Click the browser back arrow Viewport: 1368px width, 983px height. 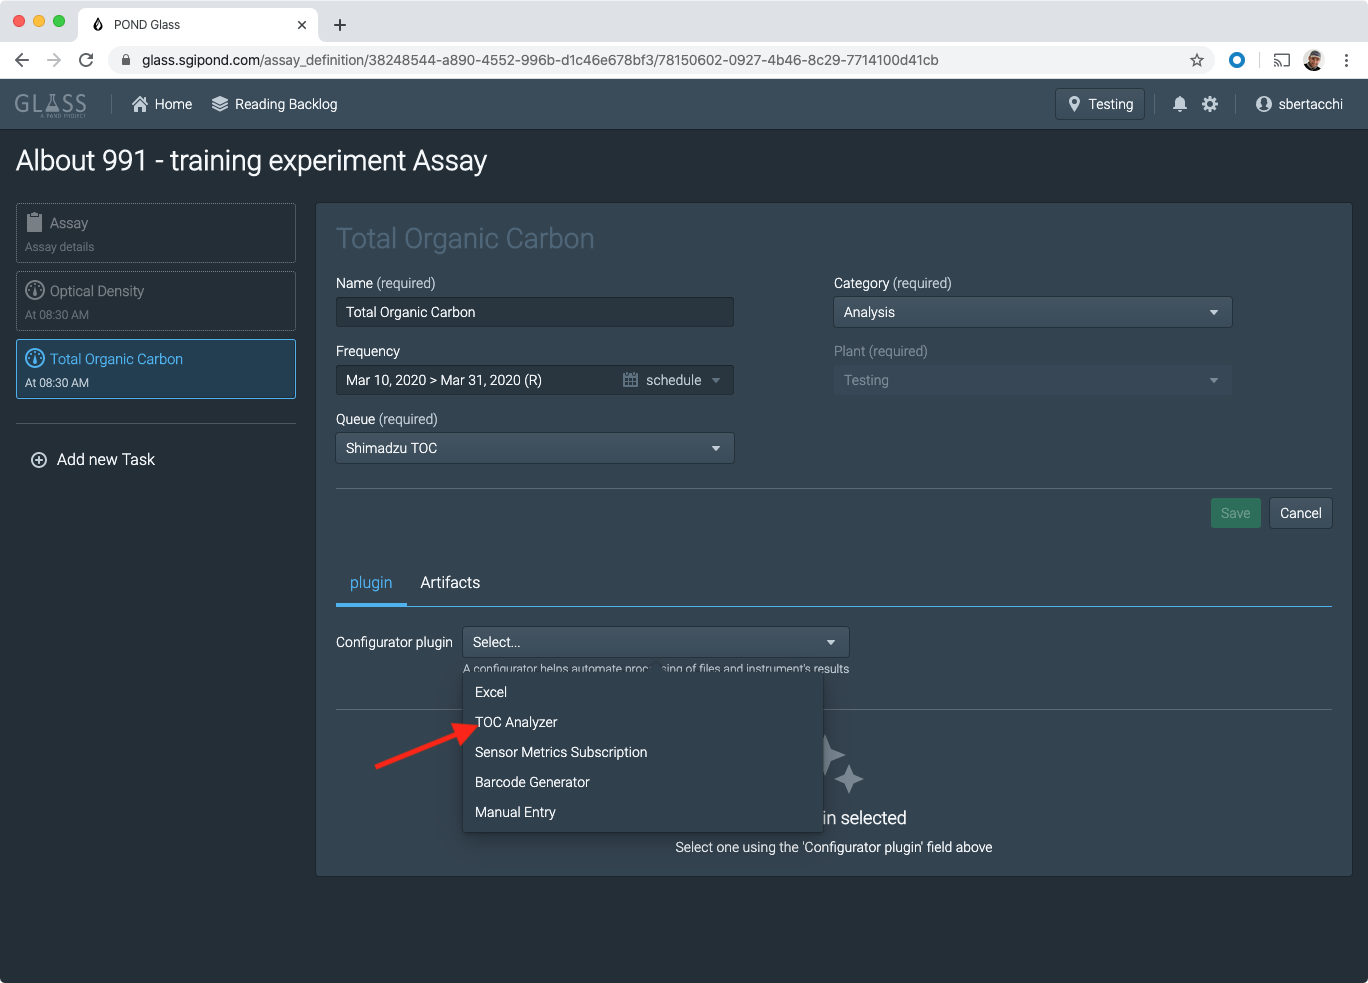tap(22, 60)
